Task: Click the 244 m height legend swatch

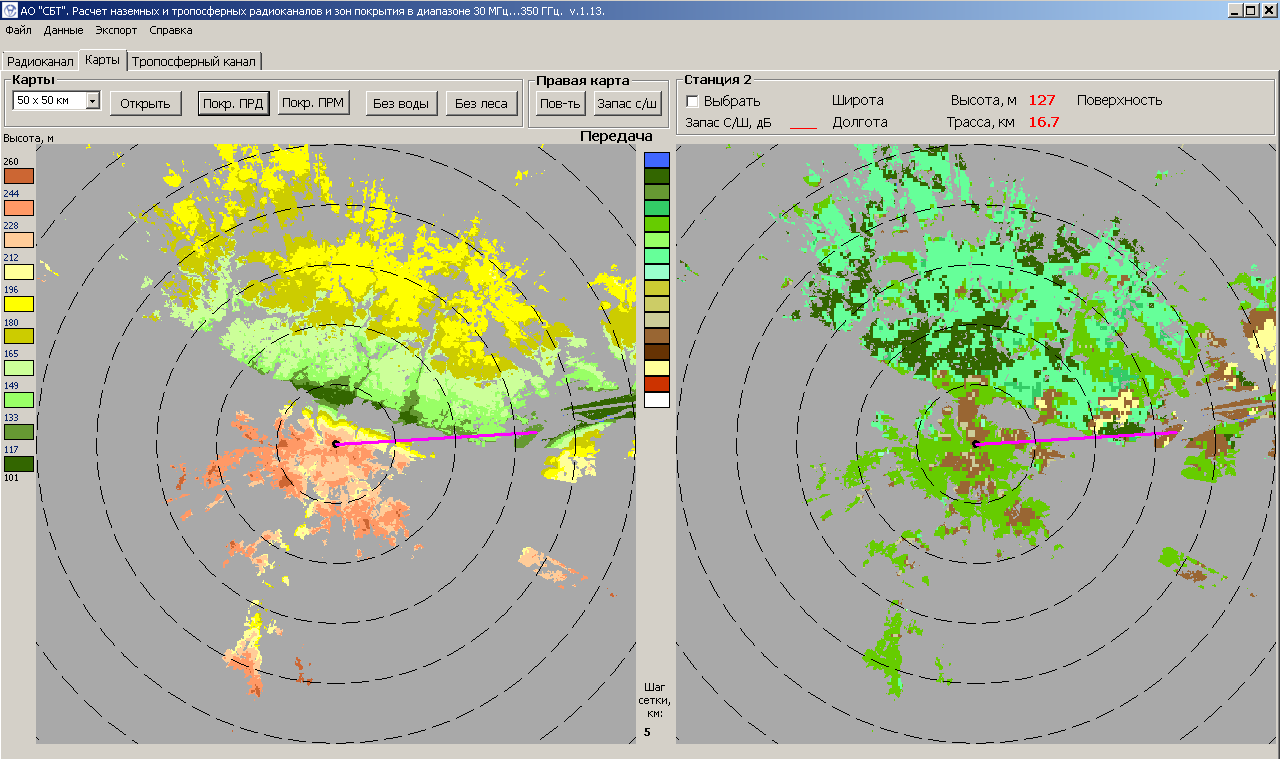Action: [19, 208]
